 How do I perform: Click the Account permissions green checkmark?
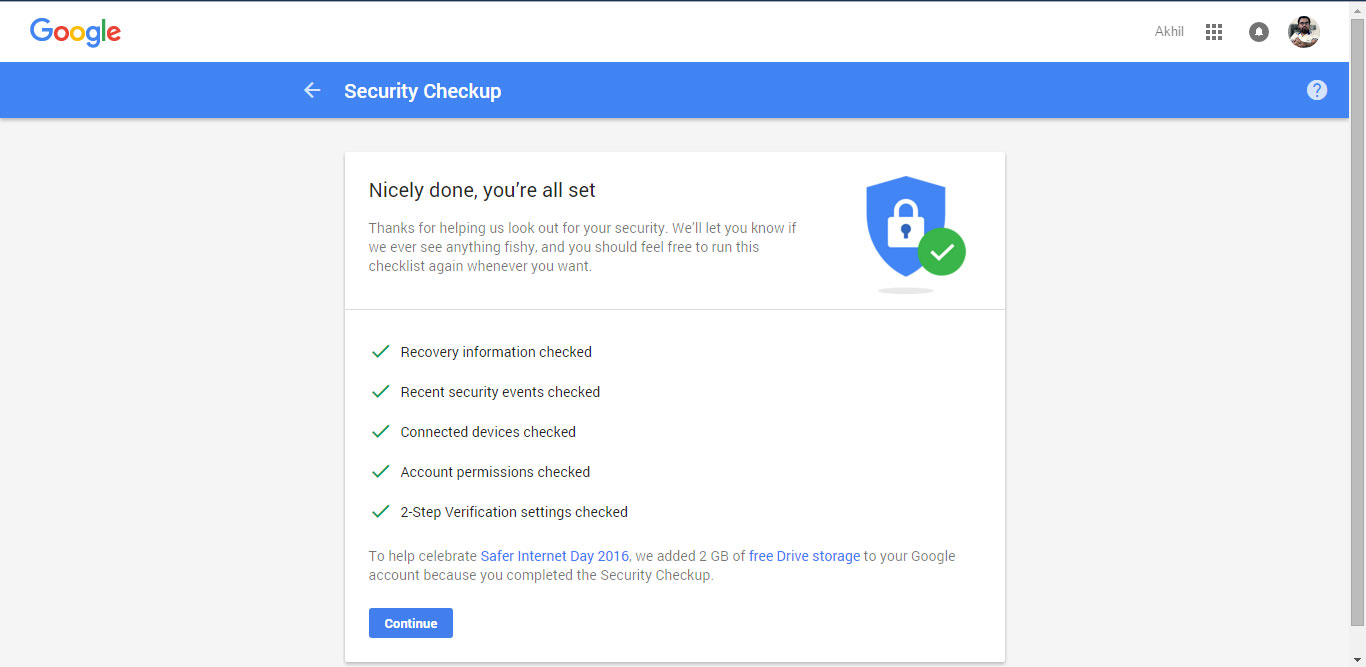(x=380, y=472)
